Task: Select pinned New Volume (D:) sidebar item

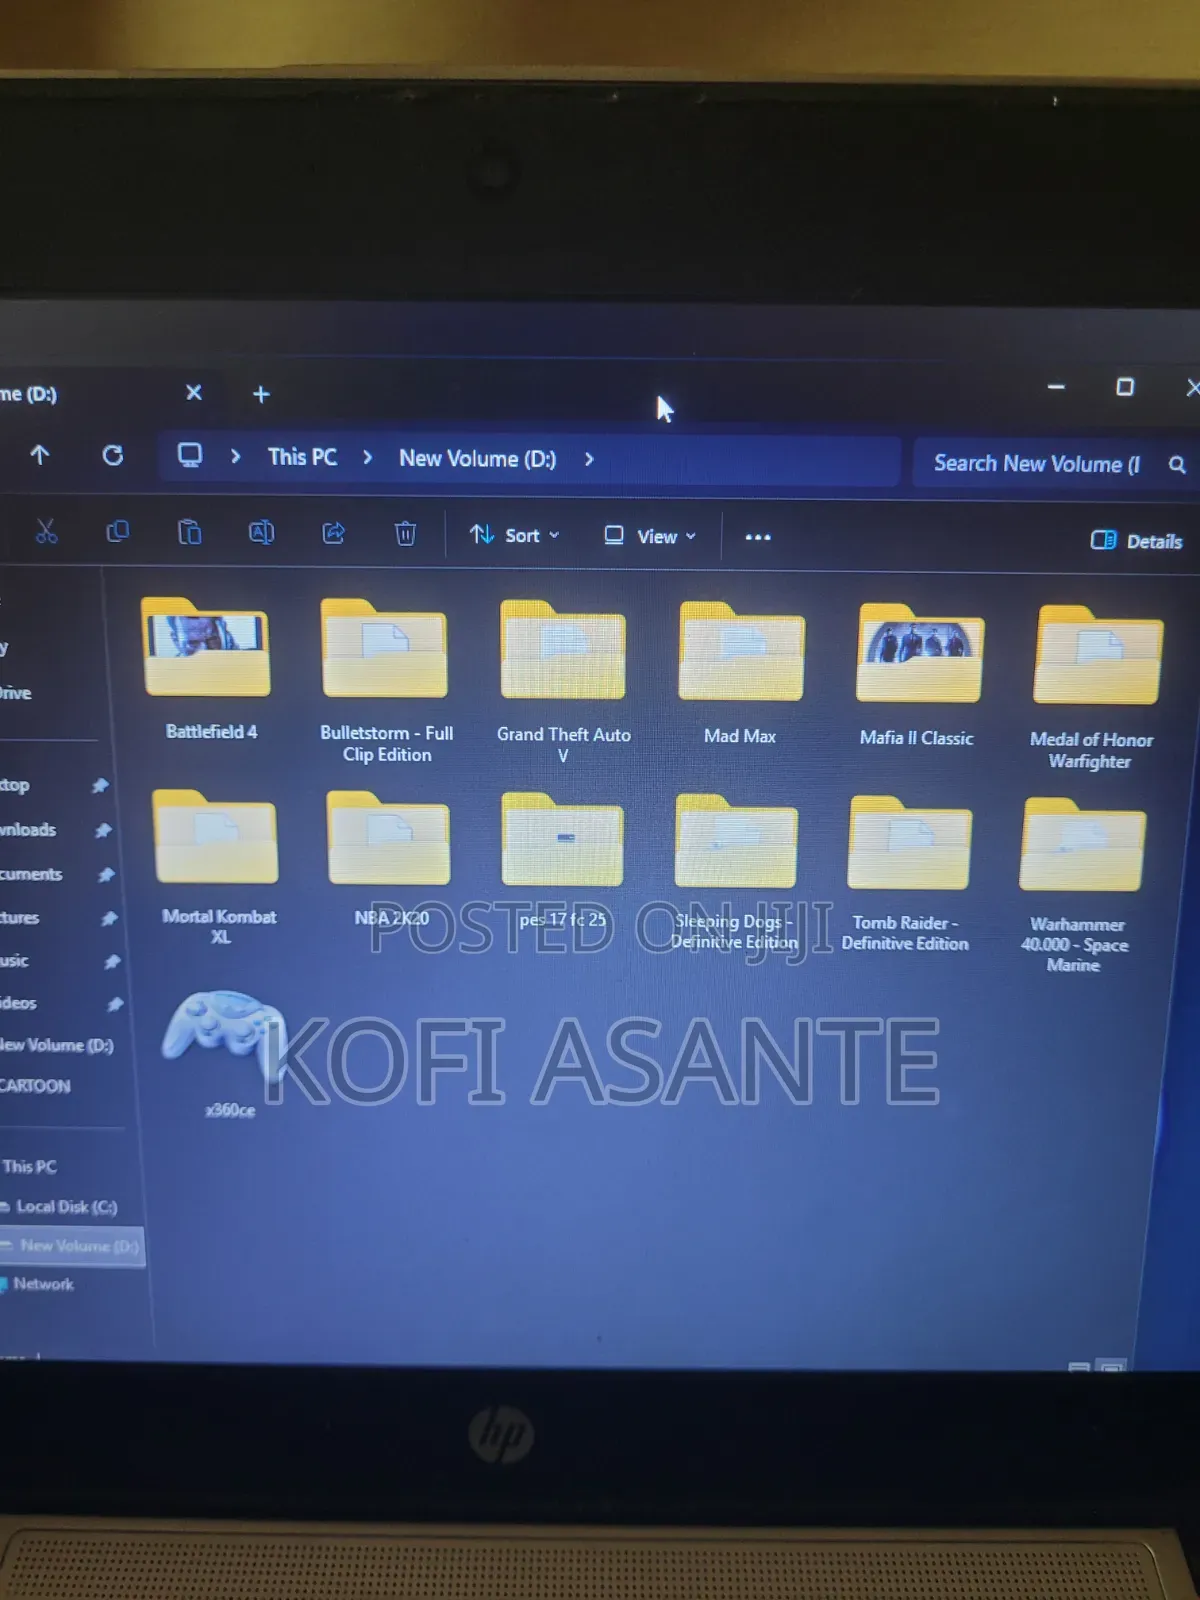Action: pyautogui.click(x=57, y=1045)
